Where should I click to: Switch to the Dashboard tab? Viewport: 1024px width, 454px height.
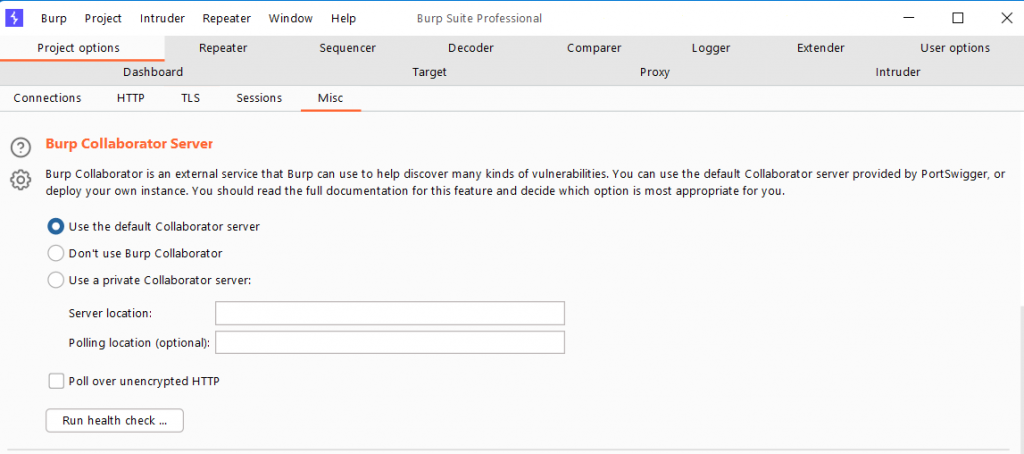pos(153,72)
